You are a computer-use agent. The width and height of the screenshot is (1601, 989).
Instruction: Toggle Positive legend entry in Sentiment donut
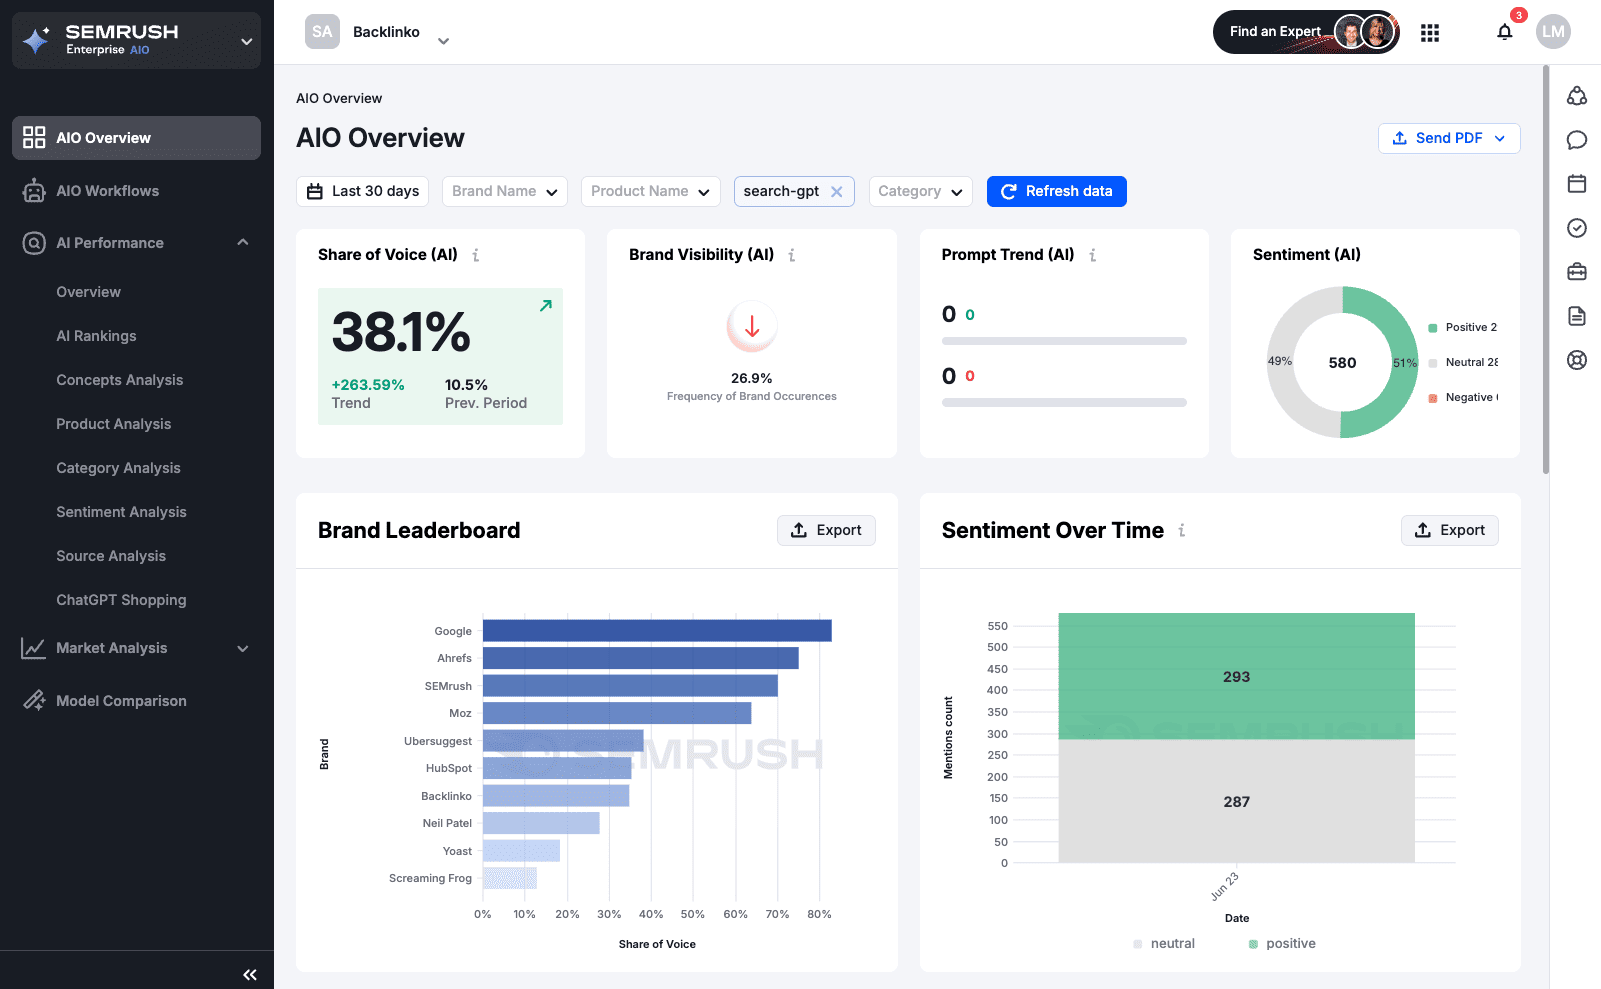[1463, 328]
